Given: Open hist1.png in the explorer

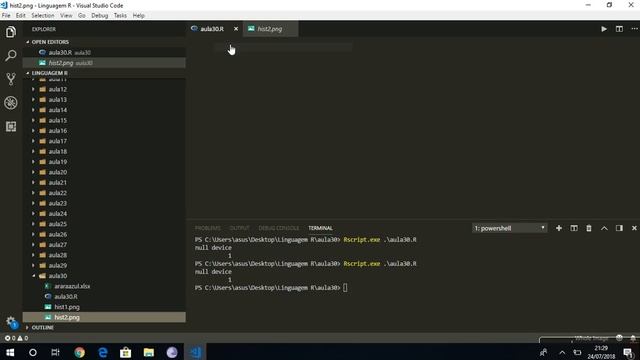Looking at the screenshot, I should [x=67, y=307].
